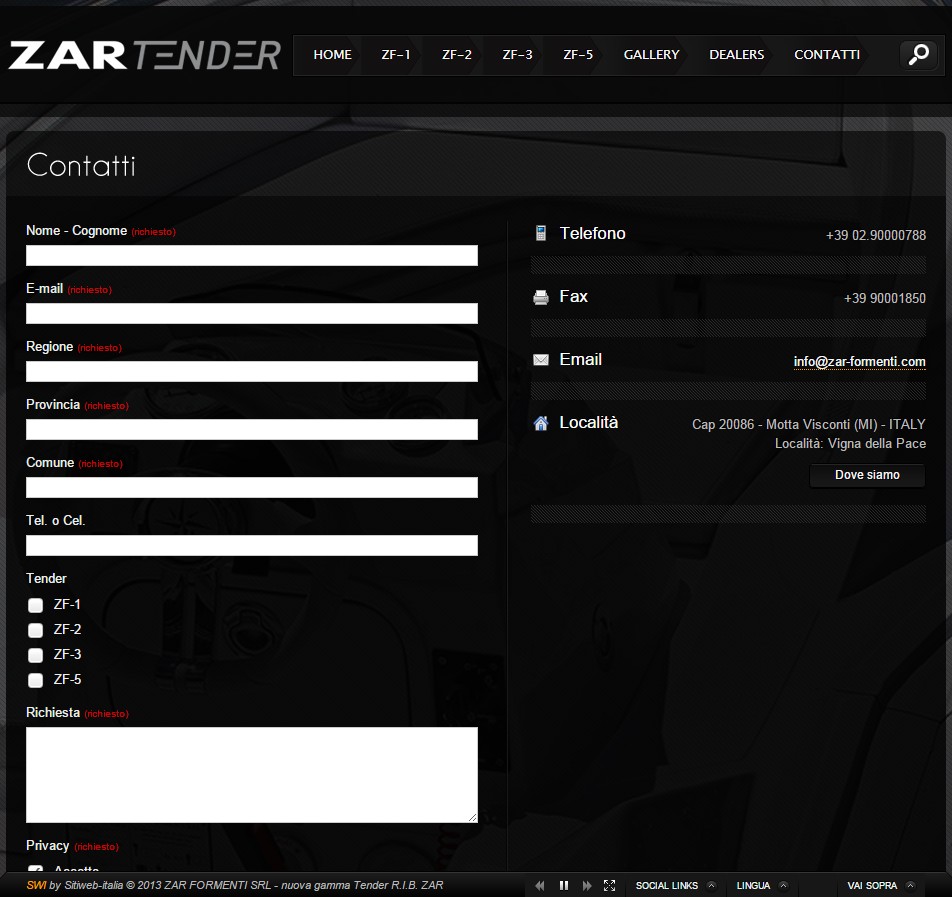Skip to next slideshow background
Screen dimensions: 952x897
point(586,885)
